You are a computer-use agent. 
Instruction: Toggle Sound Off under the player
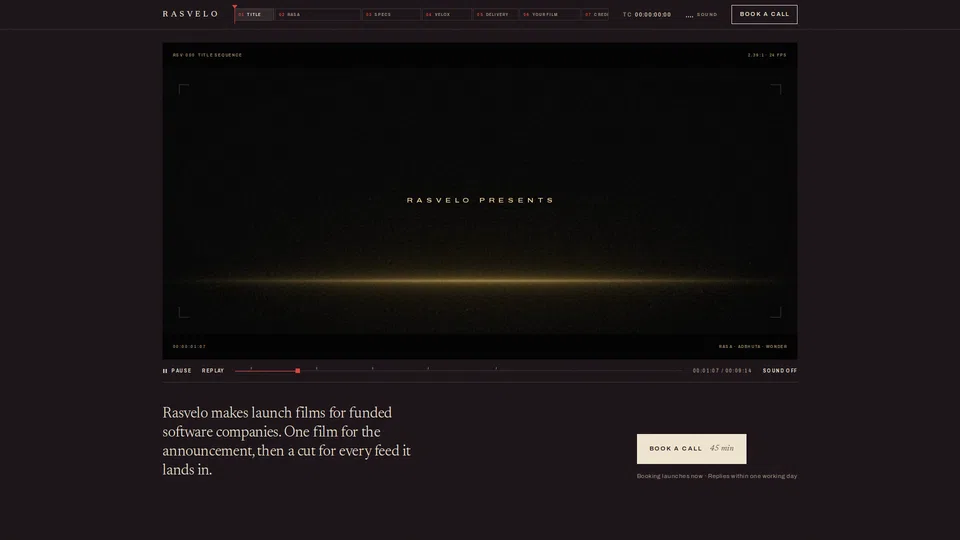click(x=779, y=370)
